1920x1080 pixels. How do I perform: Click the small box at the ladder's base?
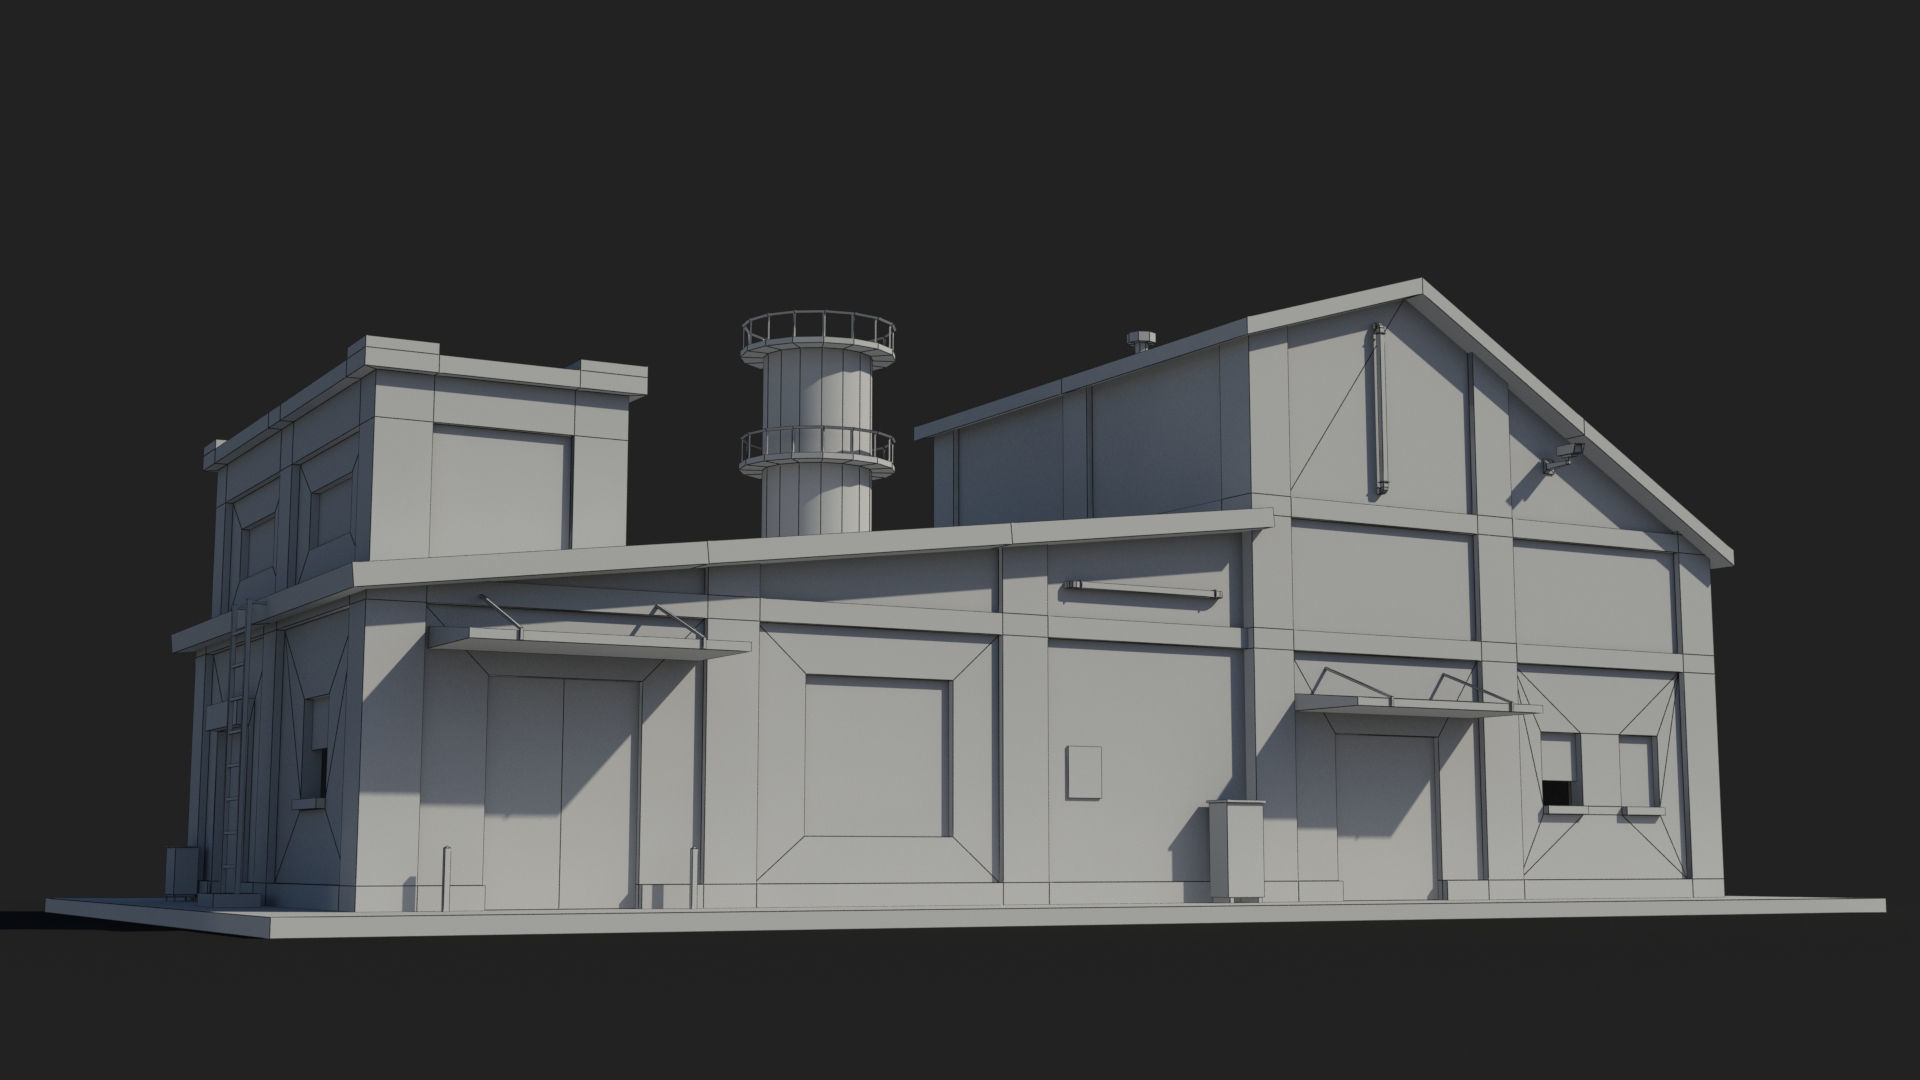pyautogui.click(x=182, y=872)
